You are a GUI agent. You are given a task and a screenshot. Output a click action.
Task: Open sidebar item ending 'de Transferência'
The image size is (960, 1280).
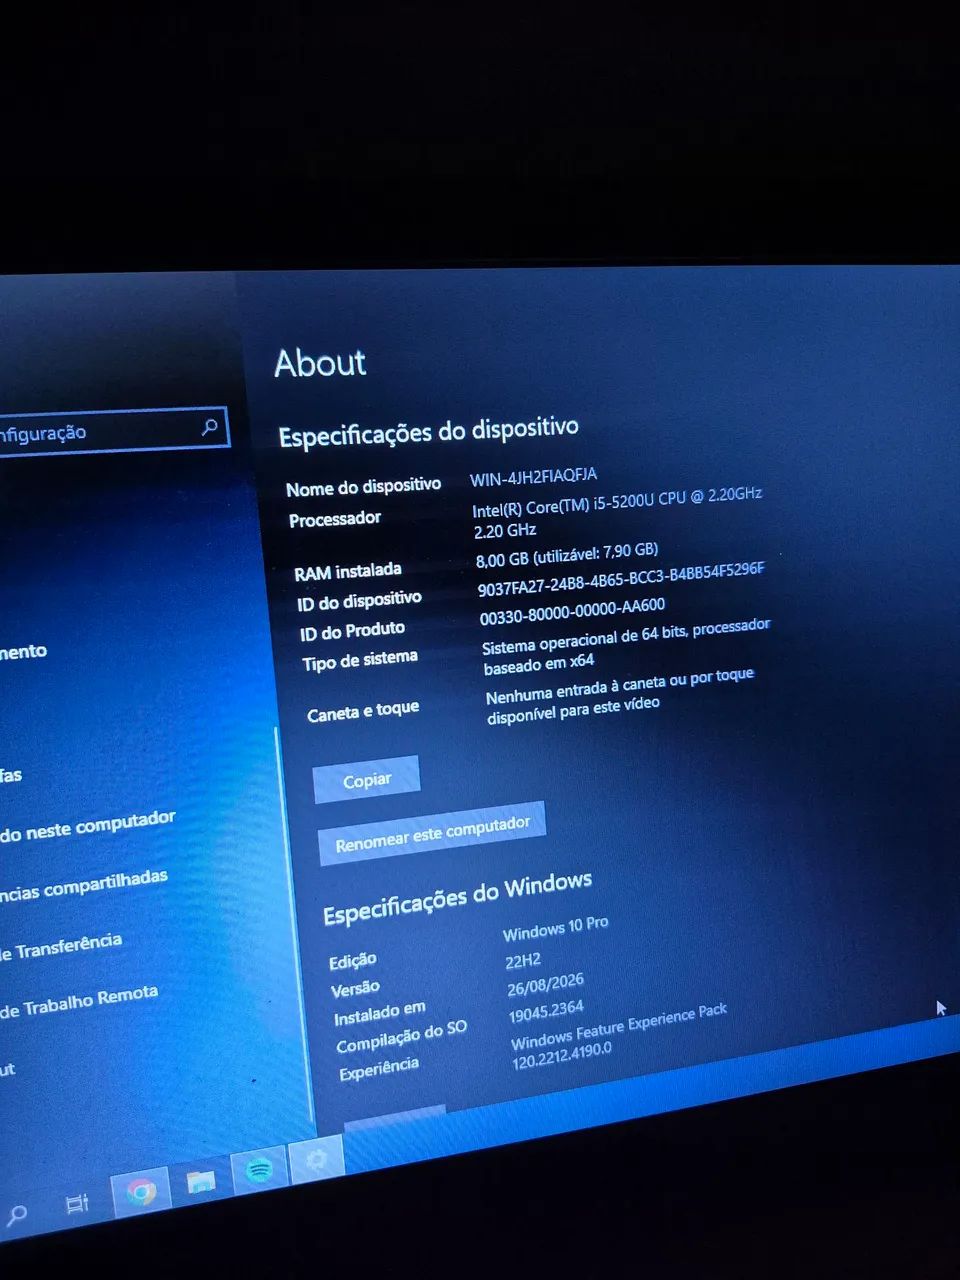[61, 946]
